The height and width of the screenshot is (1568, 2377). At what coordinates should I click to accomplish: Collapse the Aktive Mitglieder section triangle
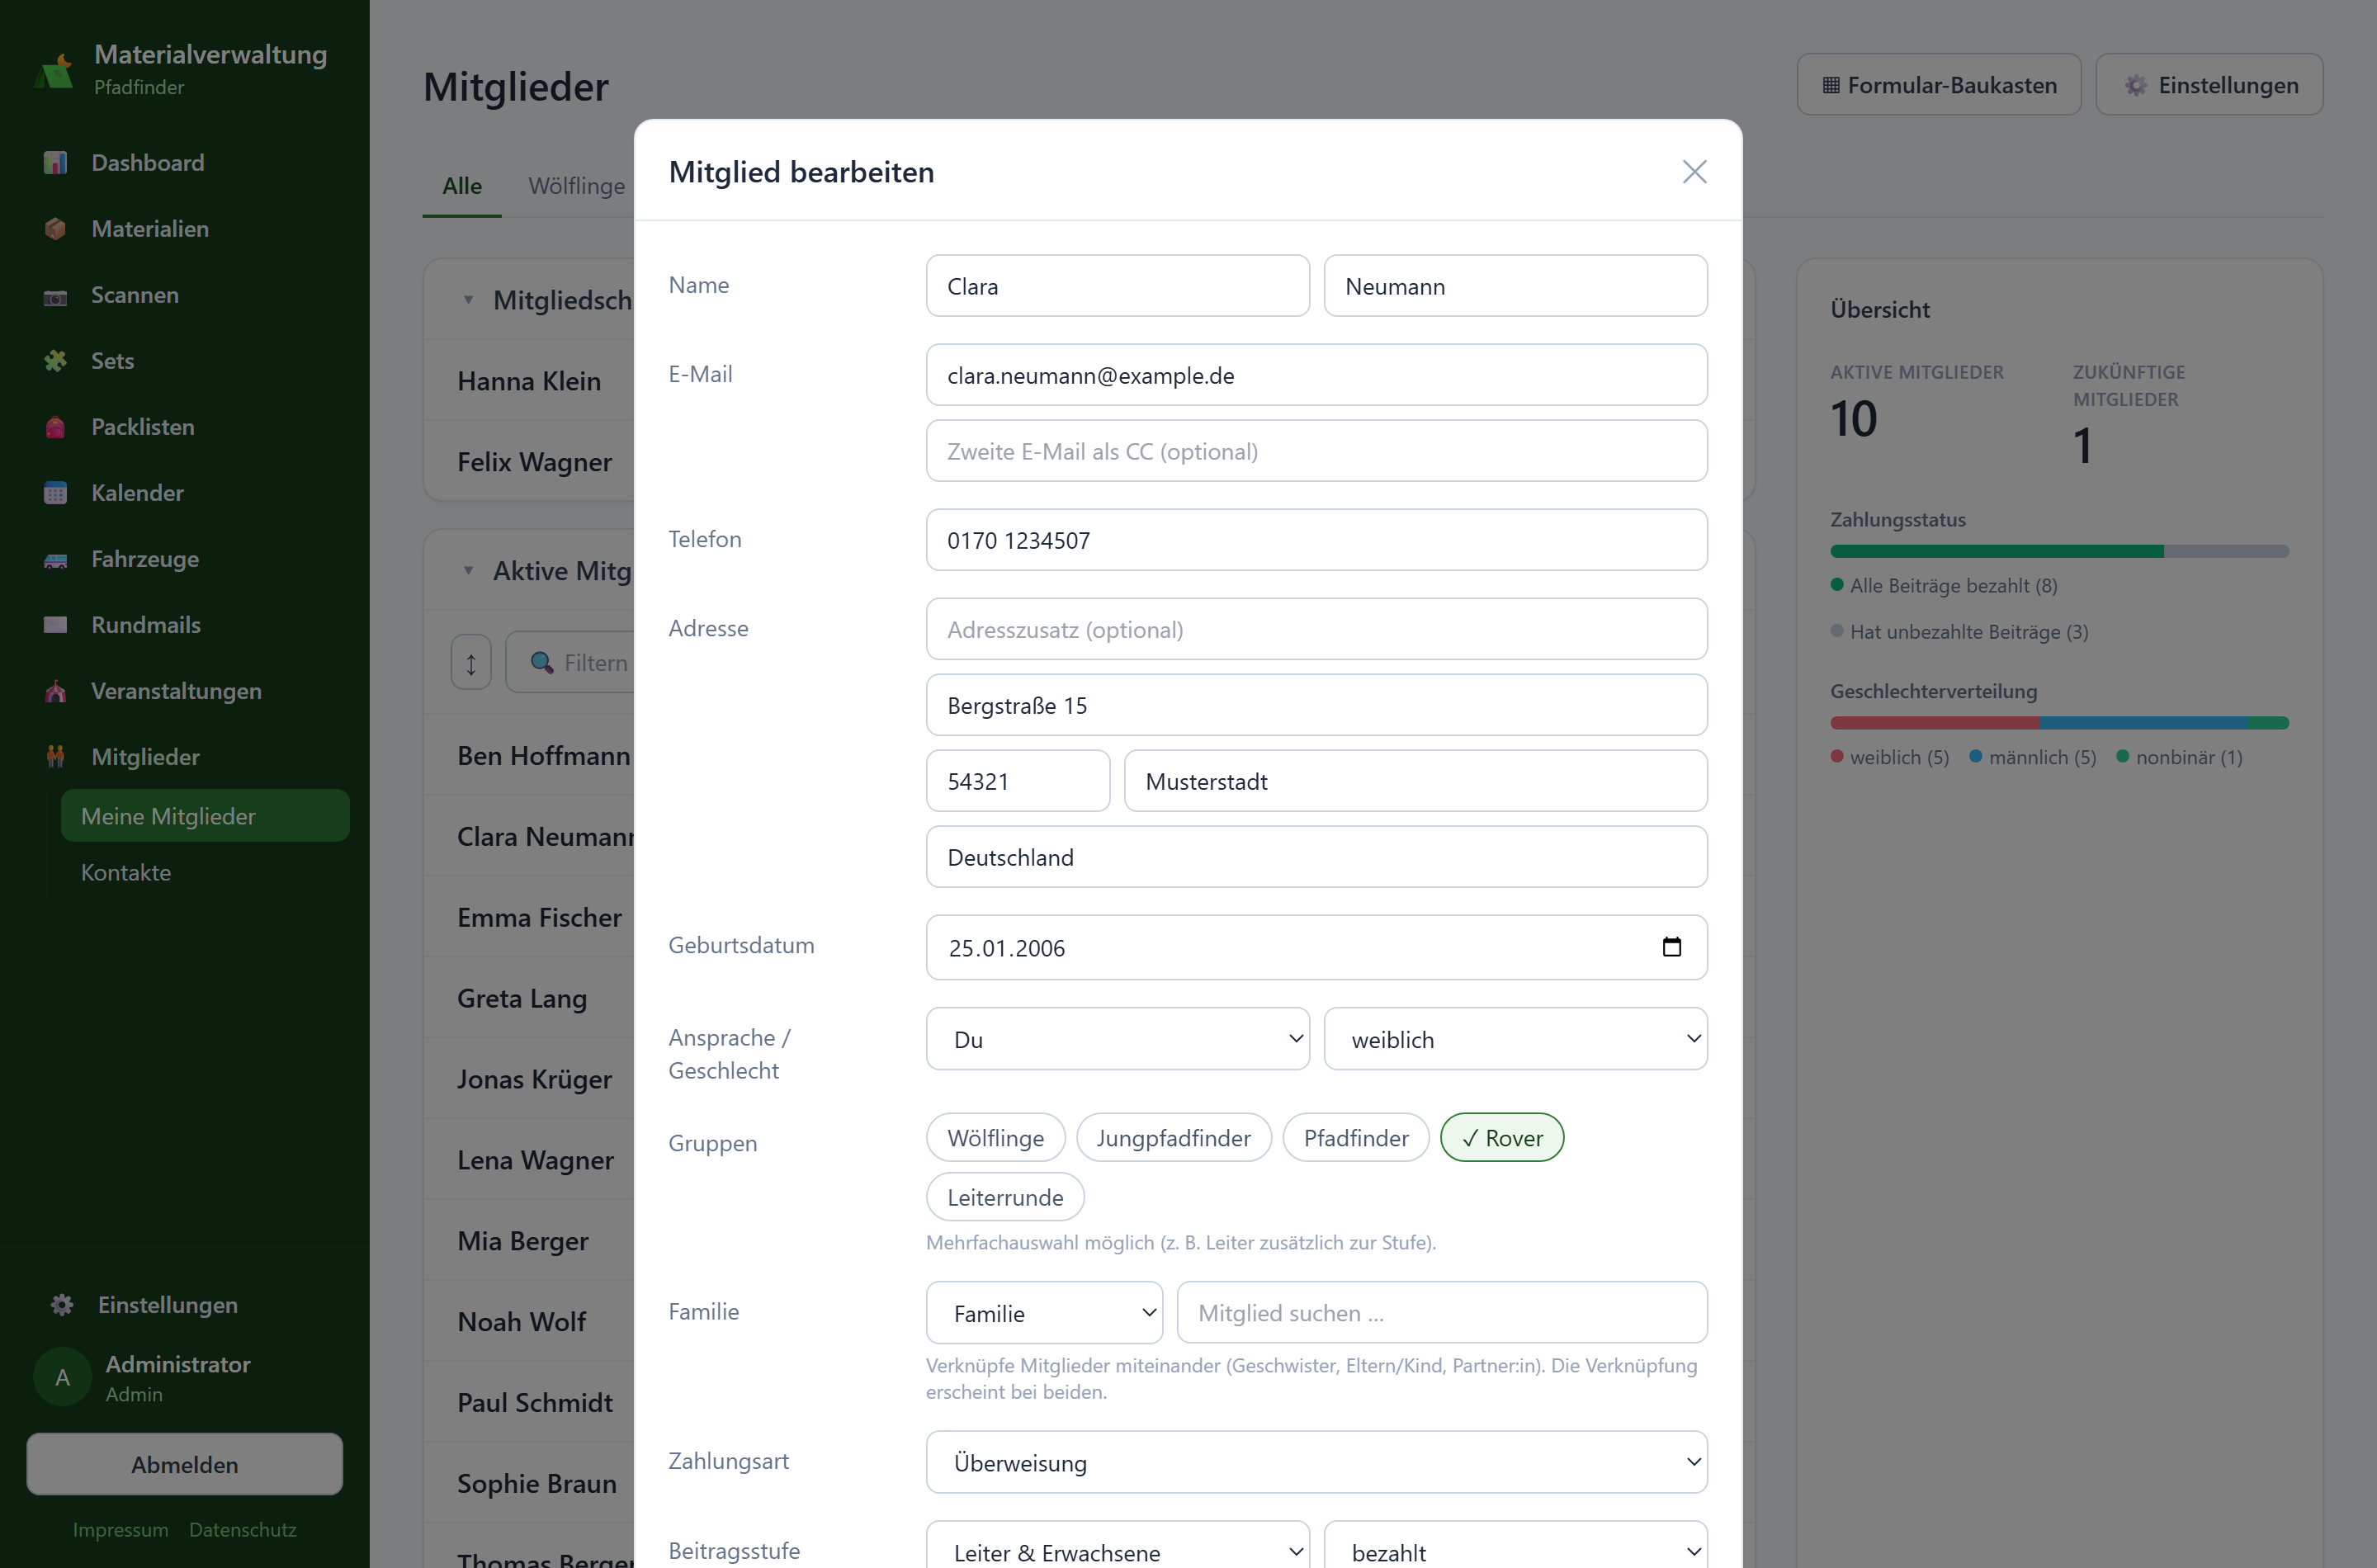468,571
